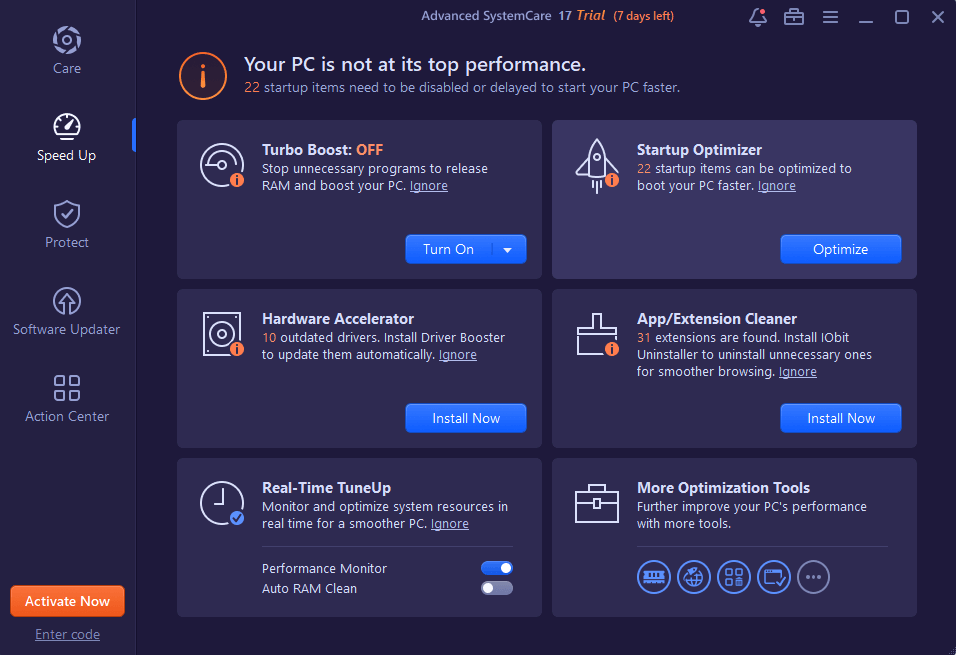
Task: Click the orange info alert icon
Action: [x=203, y=76]
